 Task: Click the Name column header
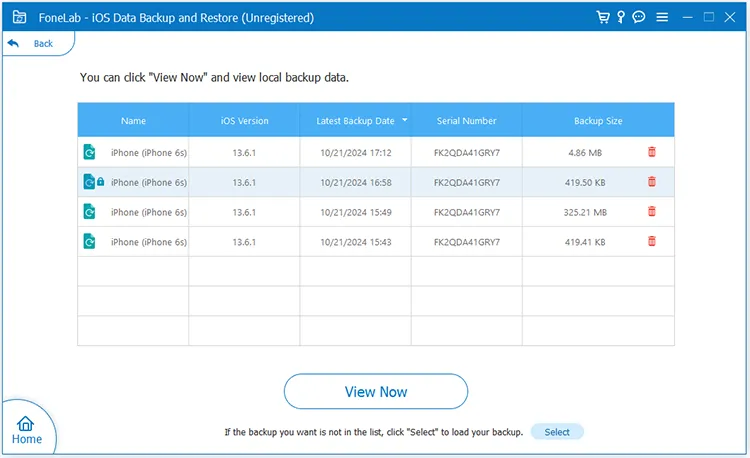(x=133, y=121)
